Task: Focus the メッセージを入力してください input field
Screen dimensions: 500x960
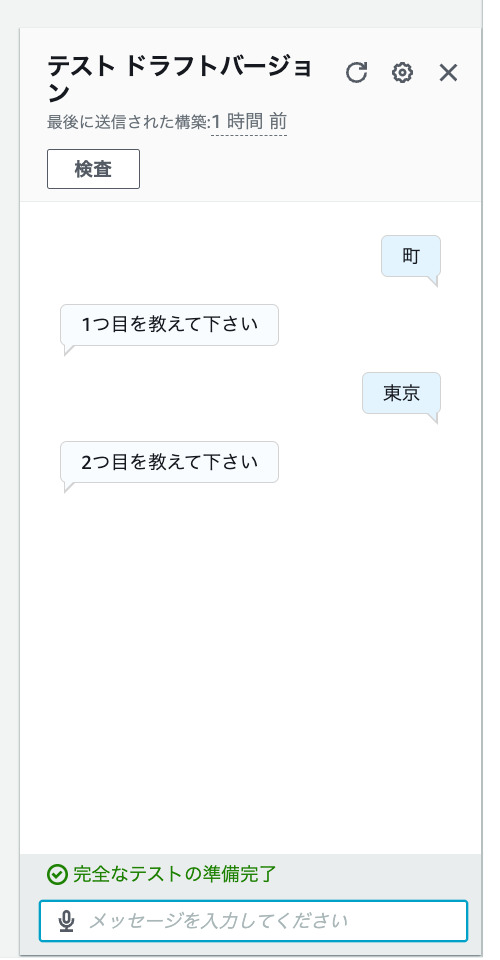Action: 253,921
